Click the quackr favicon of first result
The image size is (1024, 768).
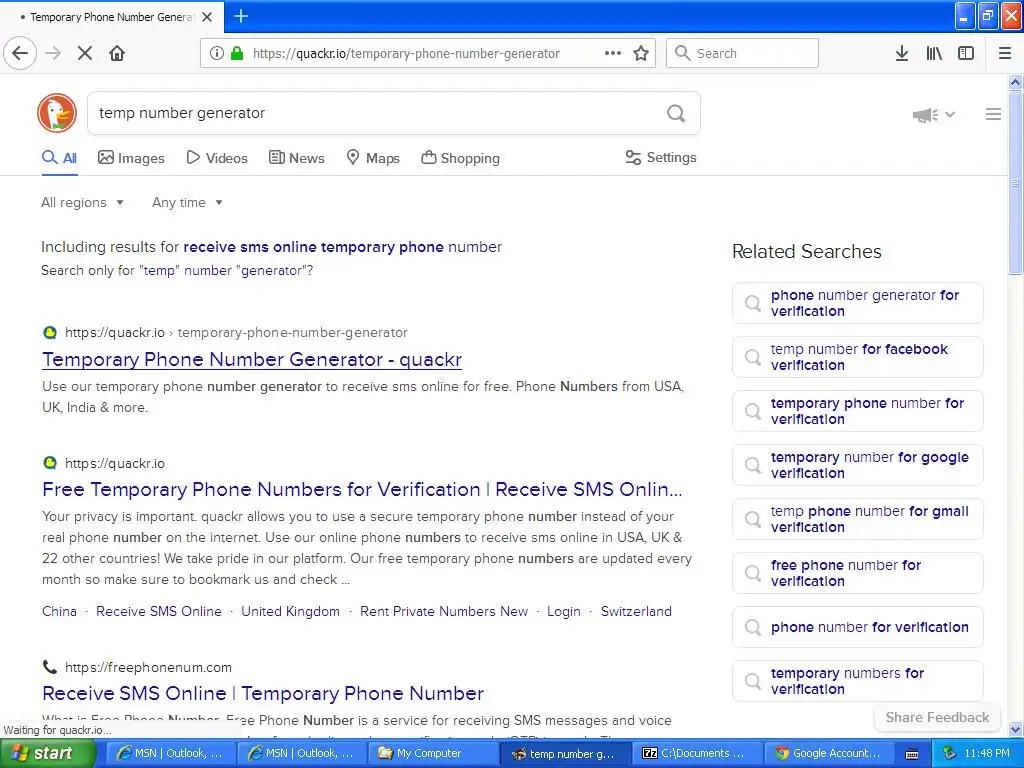coord(50,332)
